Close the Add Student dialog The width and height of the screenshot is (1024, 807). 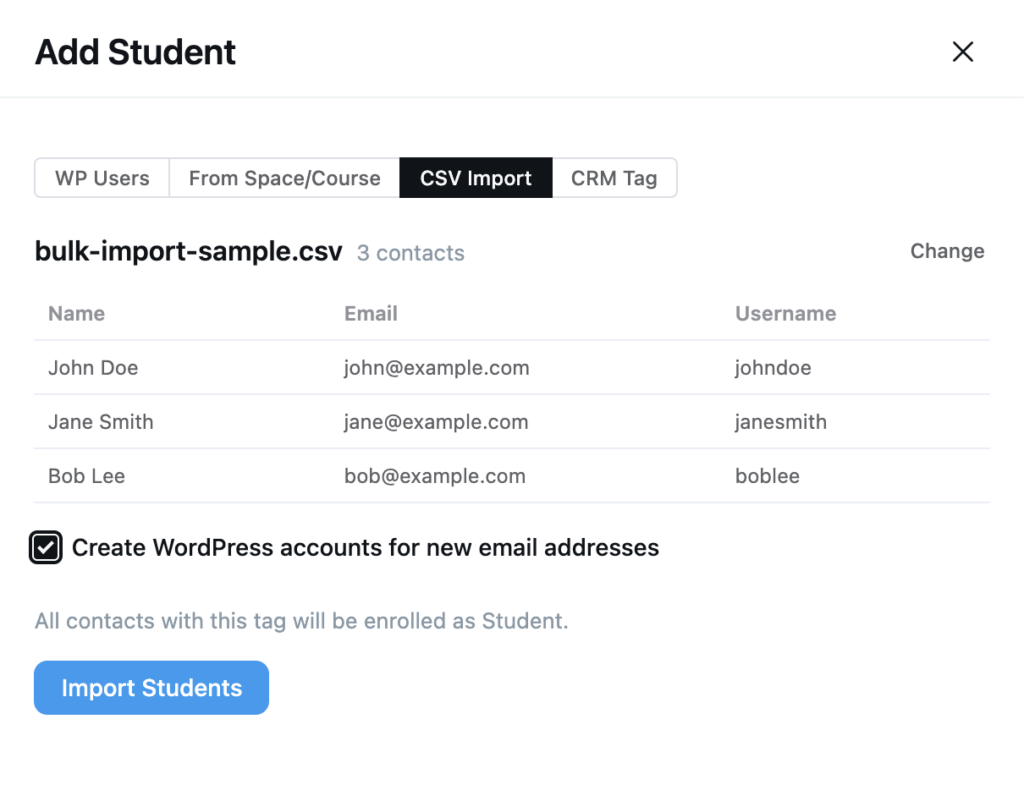click(x=962, y=51)
